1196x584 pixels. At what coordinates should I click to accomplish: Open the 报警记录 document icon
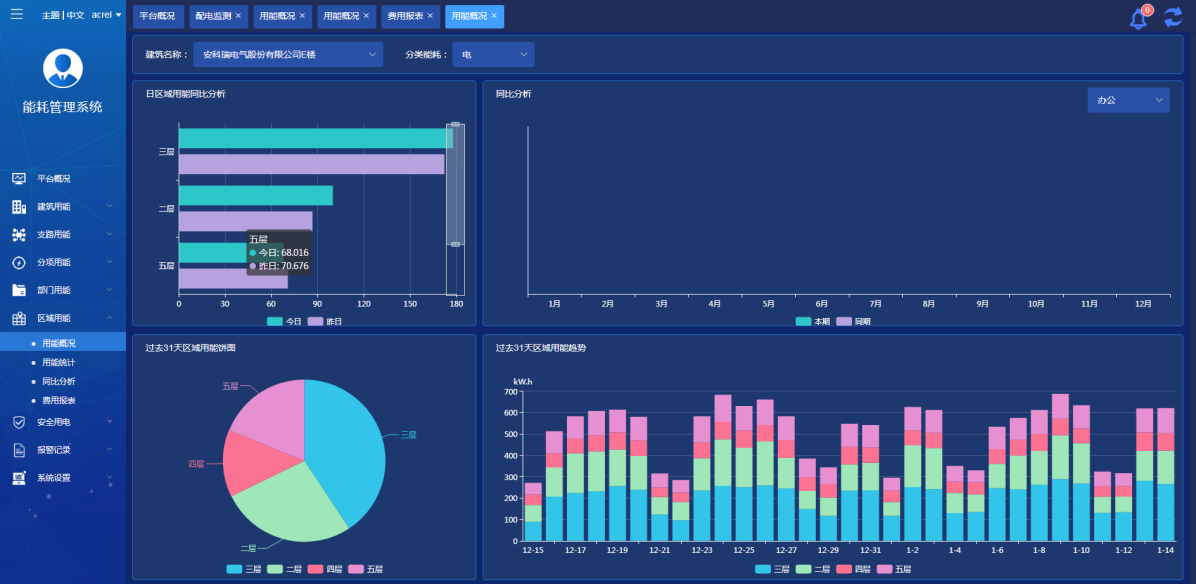coord(19,450)
